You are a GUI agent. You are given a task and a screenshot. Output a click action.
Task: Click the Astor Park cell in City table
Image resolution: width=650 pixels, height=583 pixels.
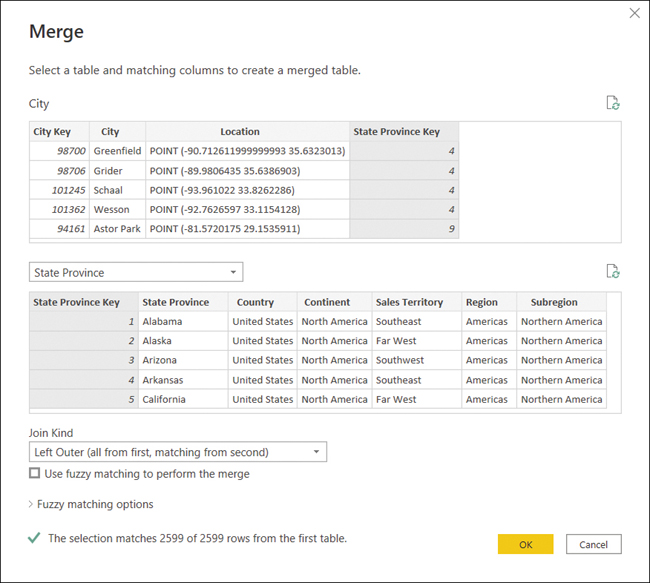[x=117, y=229]
